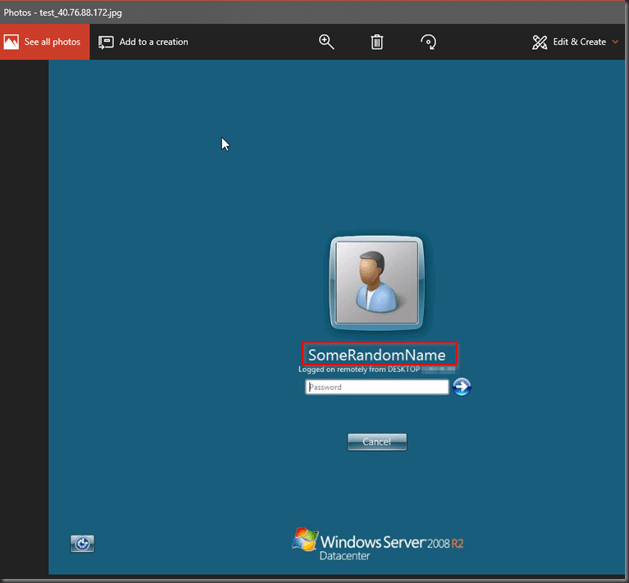The image size is (629, 583).
Task: Open the Edit & Create menu
Action: (579, 42)
